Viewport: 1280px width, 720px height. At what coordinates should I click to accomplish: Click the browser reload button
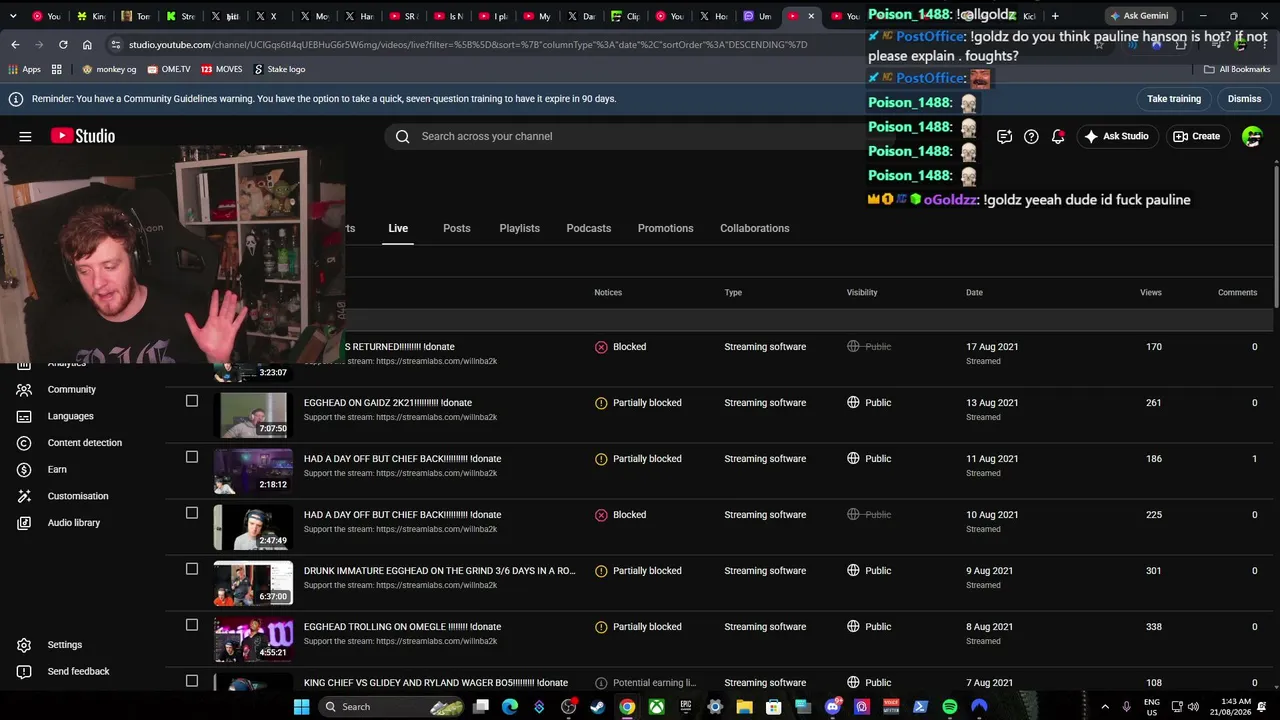point(63,45)
